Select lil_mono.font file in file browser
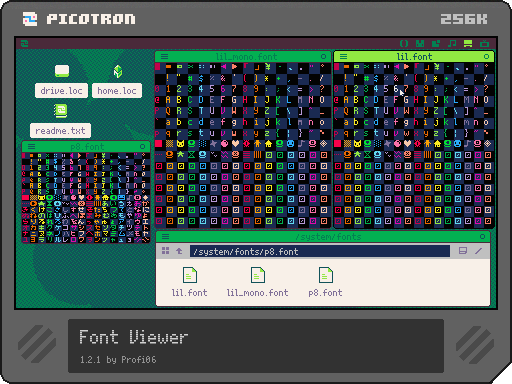Screen dimensions: 512x384 point(257,282)
